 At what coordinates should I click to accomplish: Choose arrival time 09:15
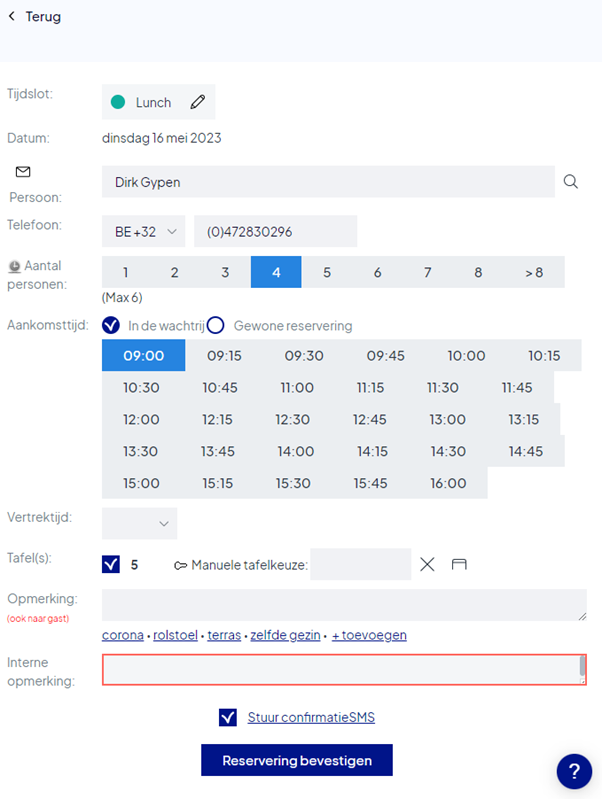224,355
